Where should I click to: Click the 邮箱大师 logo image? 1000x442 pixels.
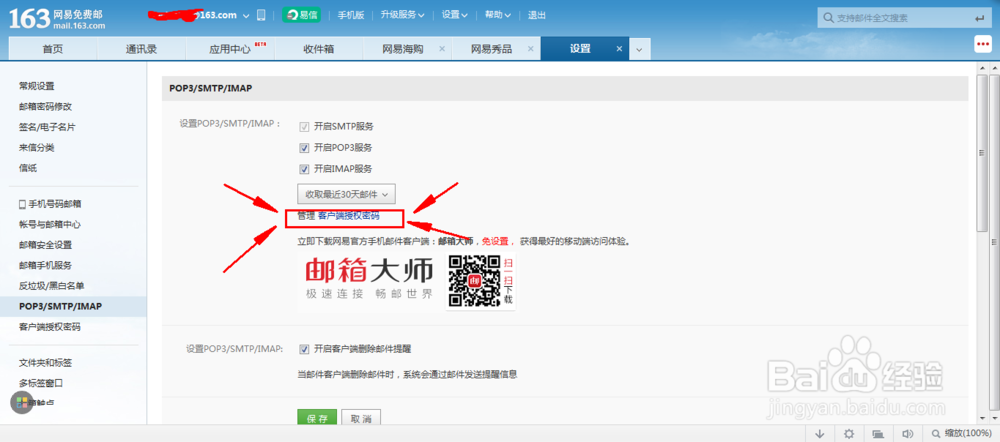click(x=370, y=279)
